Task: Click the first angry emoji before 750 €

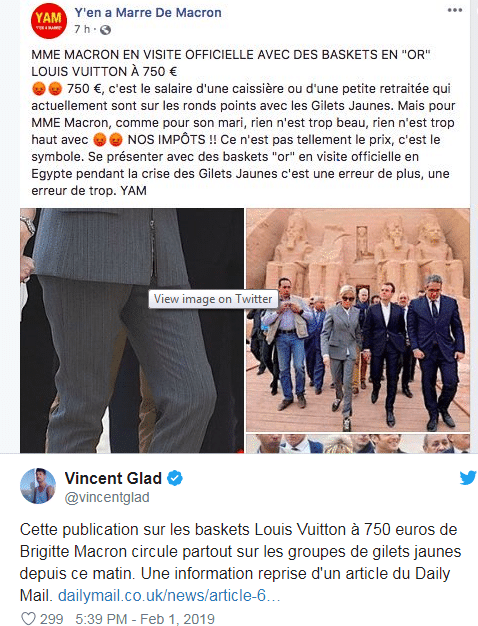Action: pyautogui.click(x=39, y=89)
